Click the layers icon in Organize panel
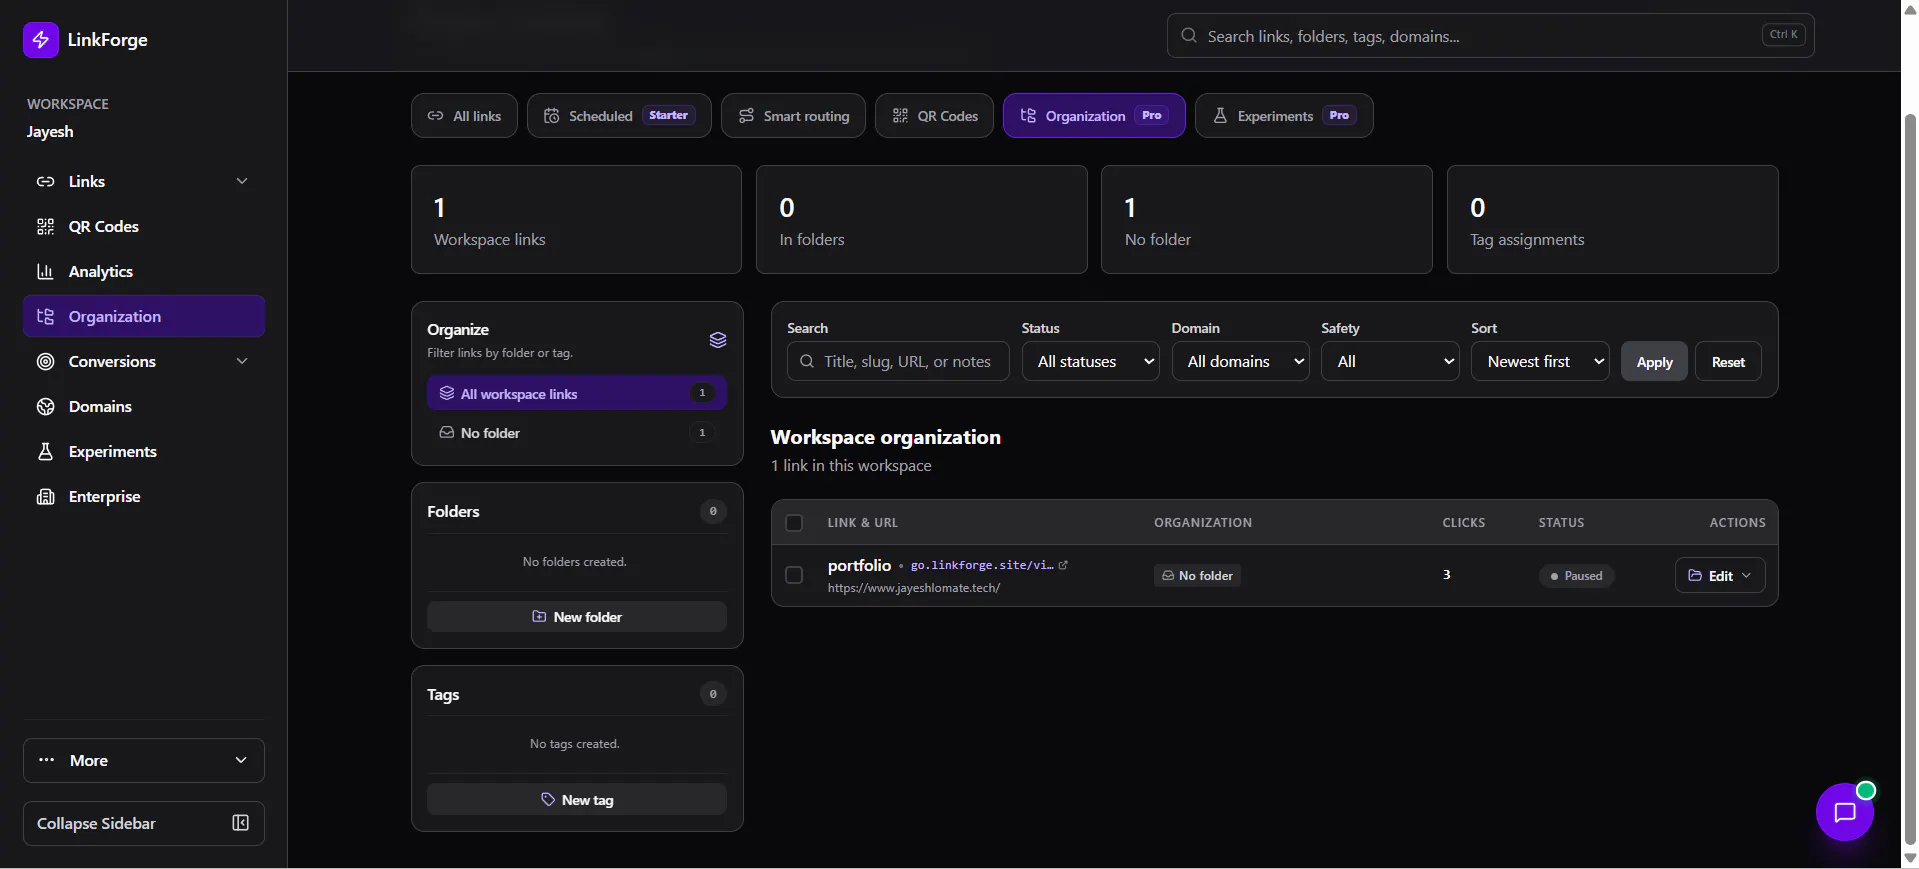Viewport: 1919px width, 869px height. pos(718,340)
